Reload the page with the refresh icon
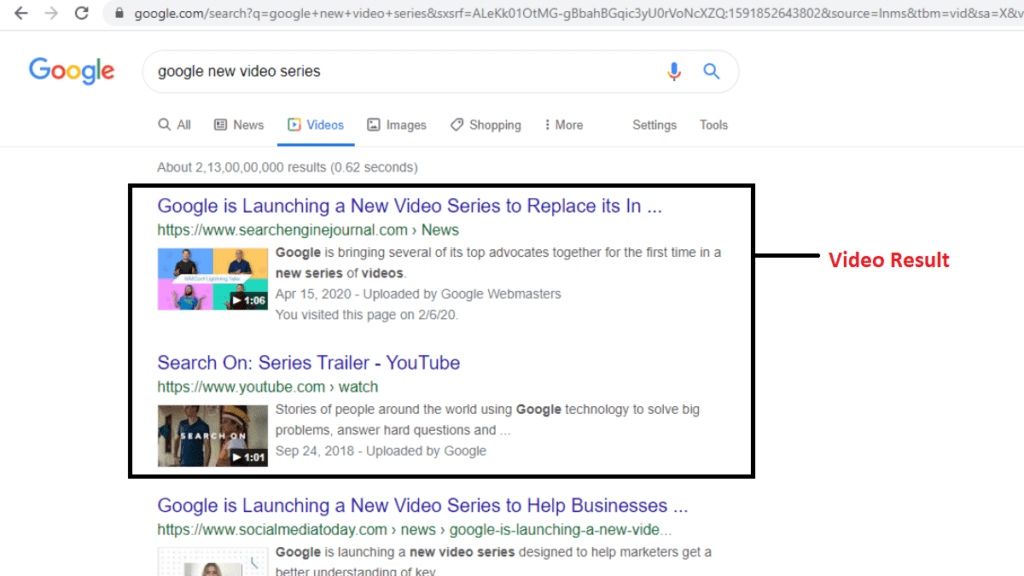 [82, 13]
